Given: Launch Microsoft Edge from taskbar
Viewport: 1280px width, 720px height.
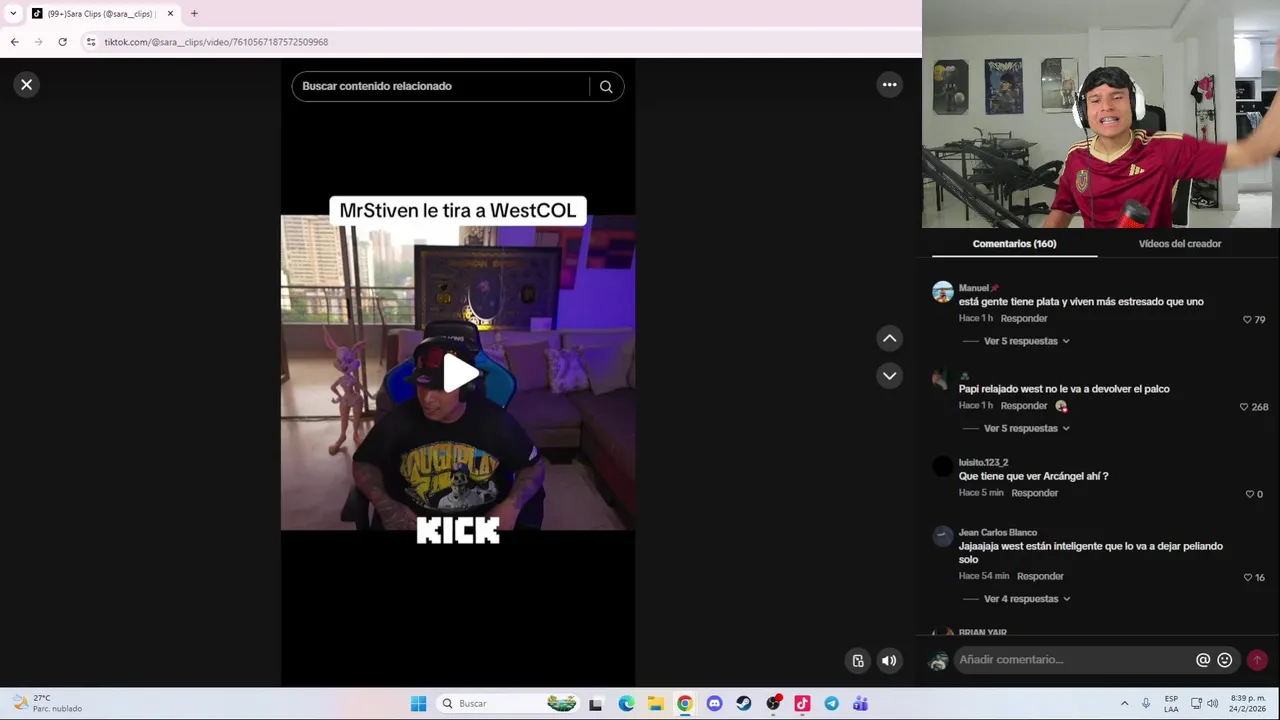Looking at the screenshot, I should [626, 704].
